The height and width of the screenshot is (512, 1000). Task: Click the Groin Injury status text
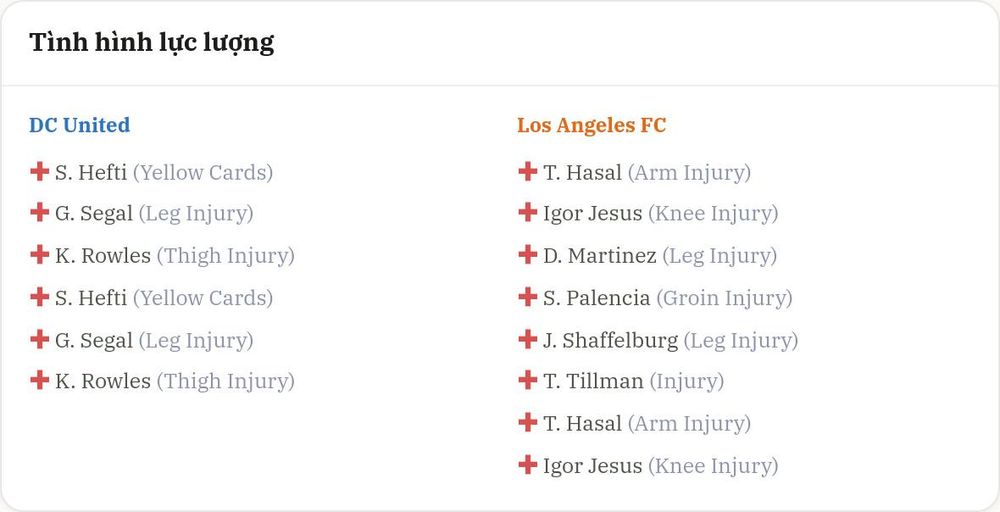click(724, 298)
